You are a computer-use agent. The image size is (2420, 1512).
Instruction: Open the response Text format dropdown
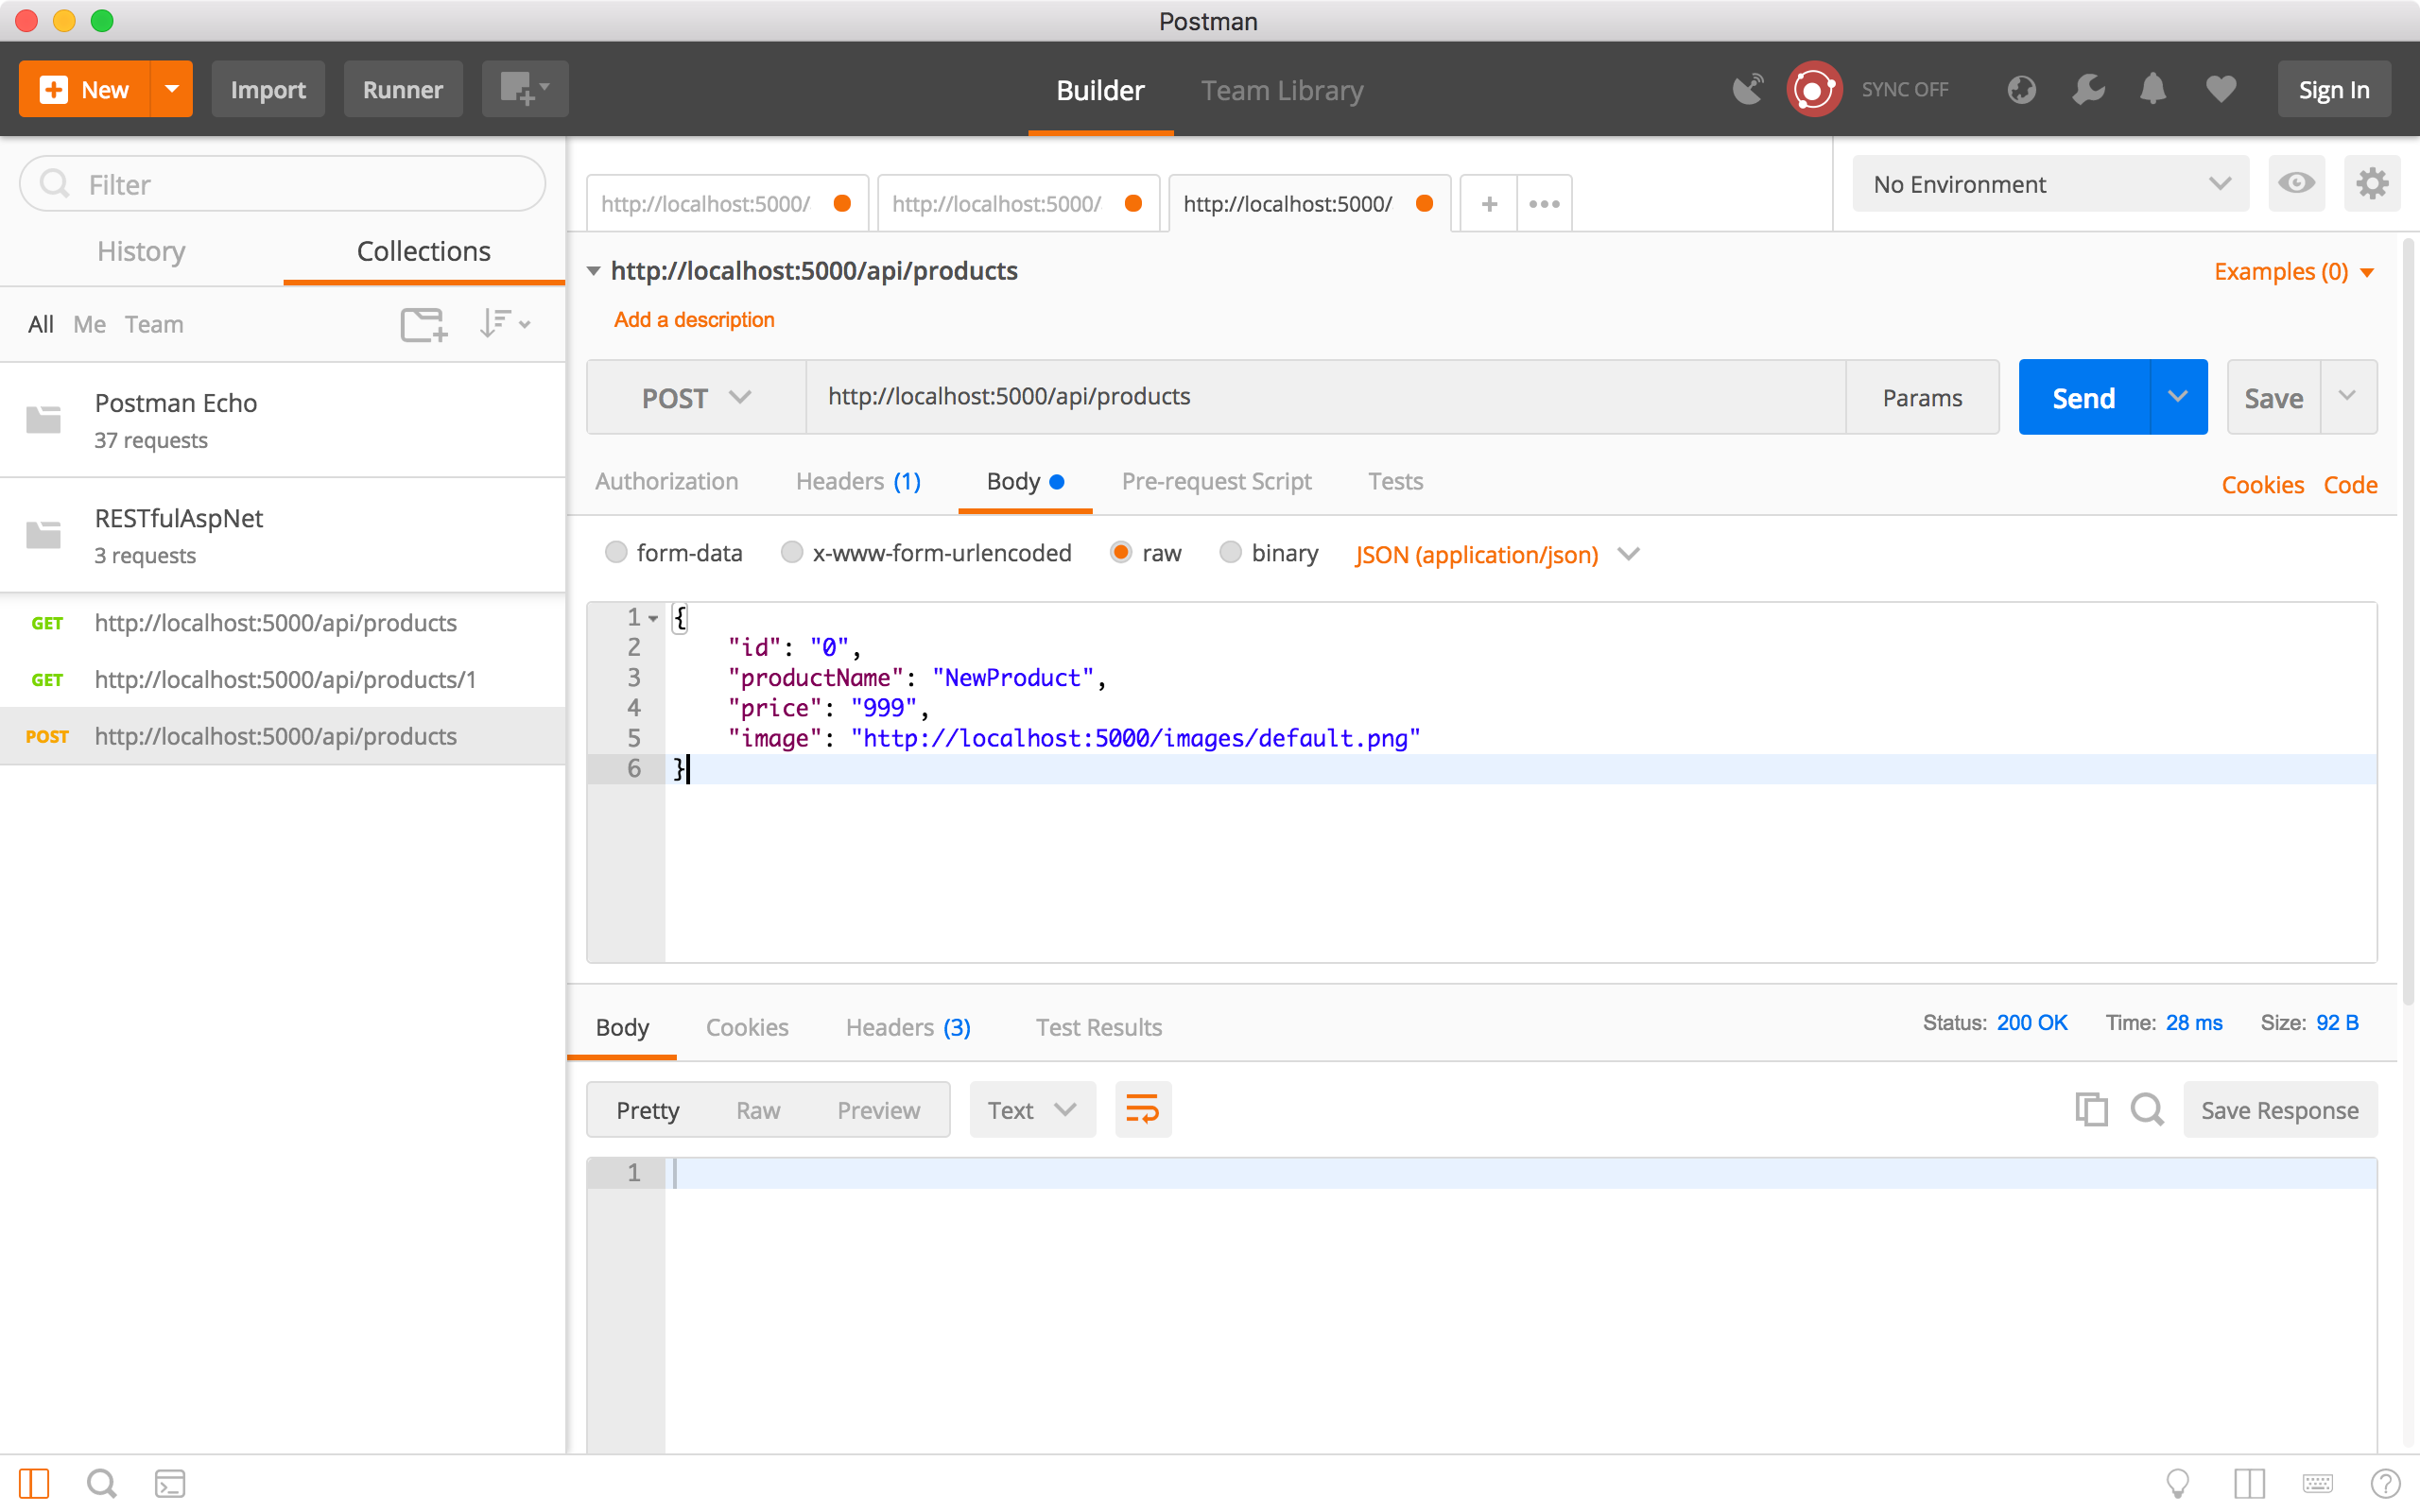(1032, 1110)
